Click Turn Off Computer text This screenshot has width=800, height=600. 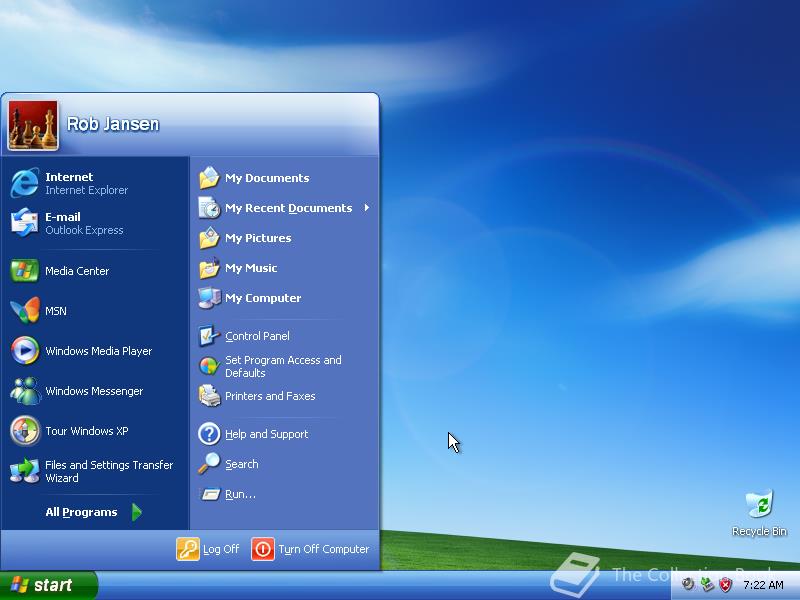click(323, 549)
